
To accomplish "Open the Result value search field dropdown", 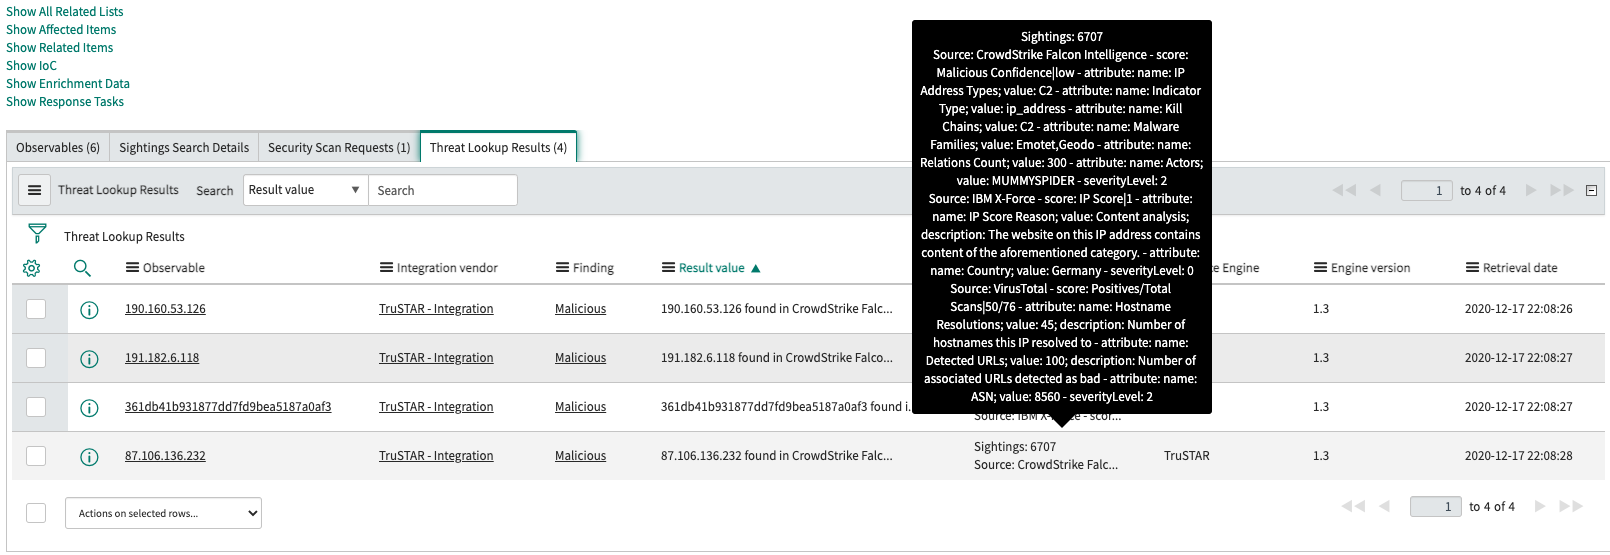I will (306, 190).
